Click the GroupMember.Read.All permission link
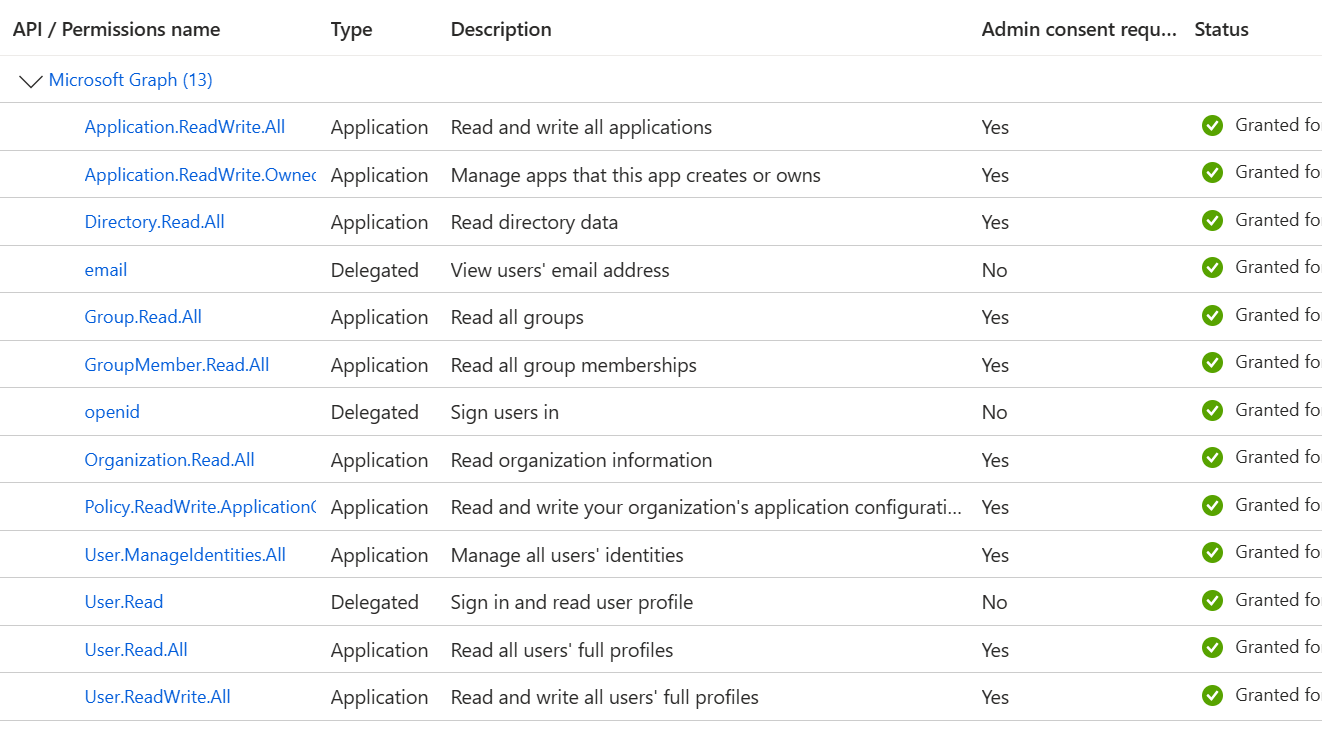Viewport: 1322px width, 745px height. [176, 364]
